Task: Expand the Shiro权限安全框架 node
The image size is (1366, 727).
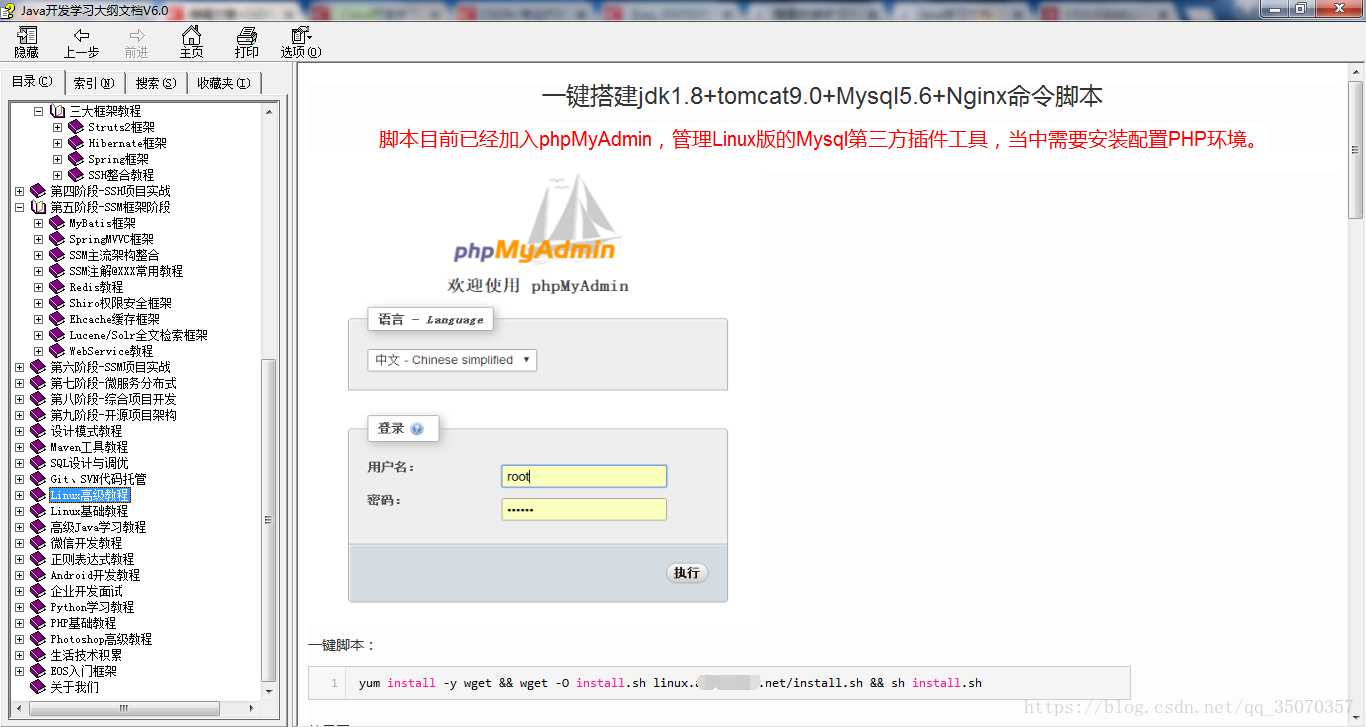Action: click(x=39, y=303)
